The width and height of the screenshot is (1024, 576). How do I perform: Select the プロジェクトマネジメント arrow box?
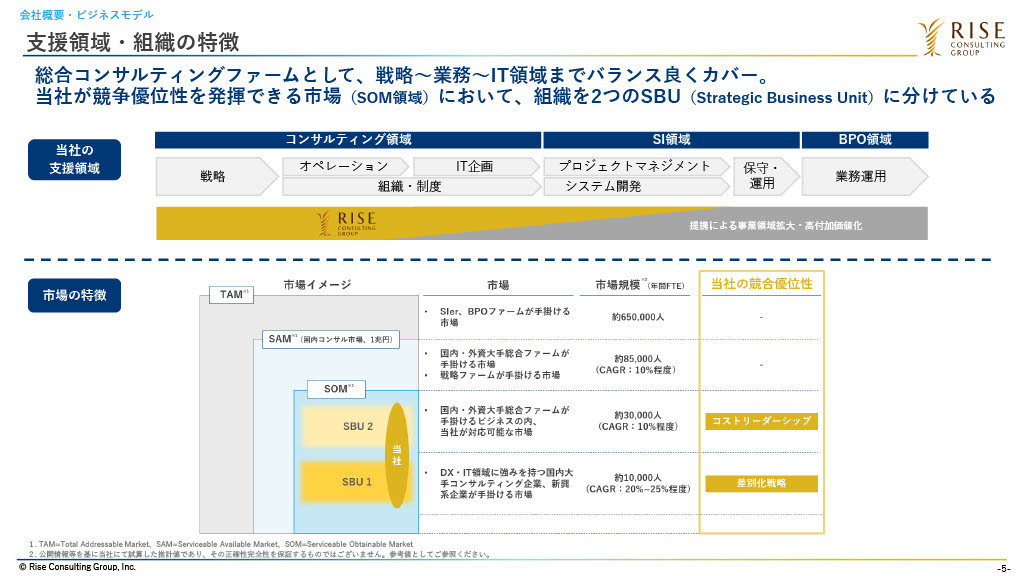coord(637,167)
